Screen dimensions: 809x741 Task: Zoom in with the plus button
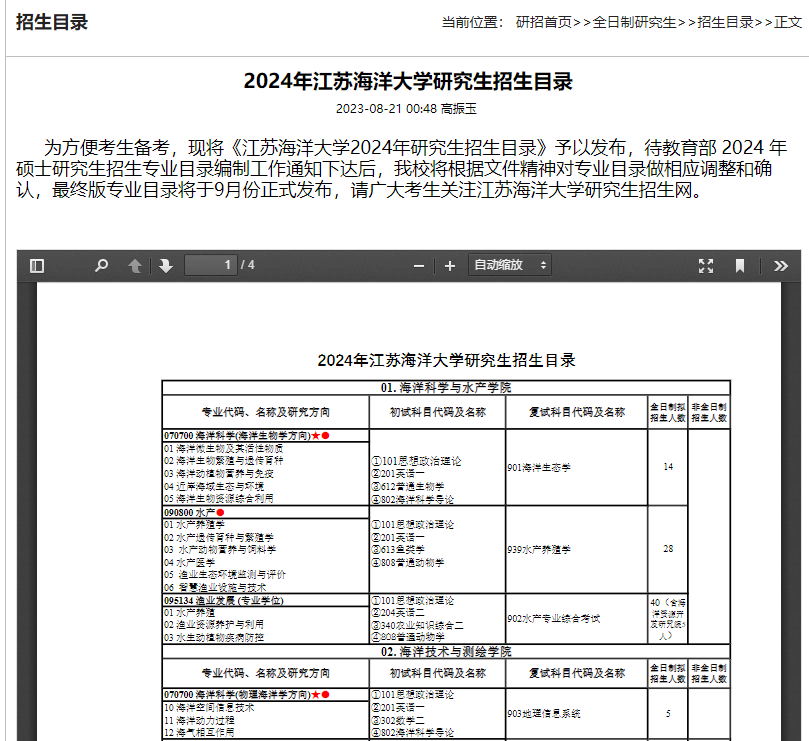[450, 266]
